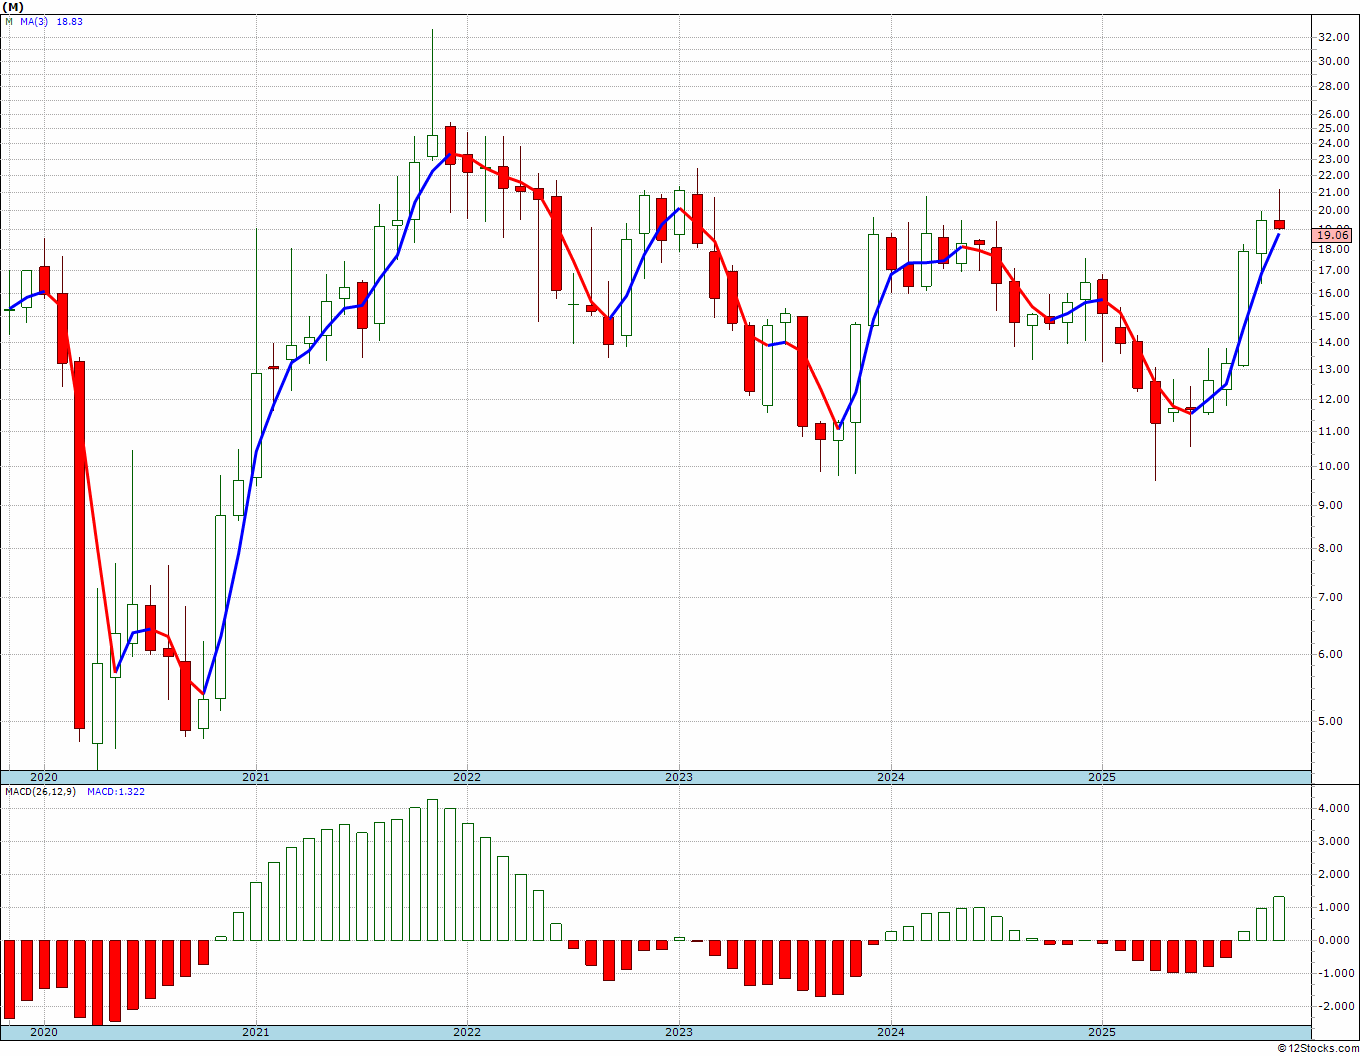Viewport: 1360px width, 1056px height.
Task: Click 2022 on the MACD panel time axis
Action: [x=467, y=1032]
